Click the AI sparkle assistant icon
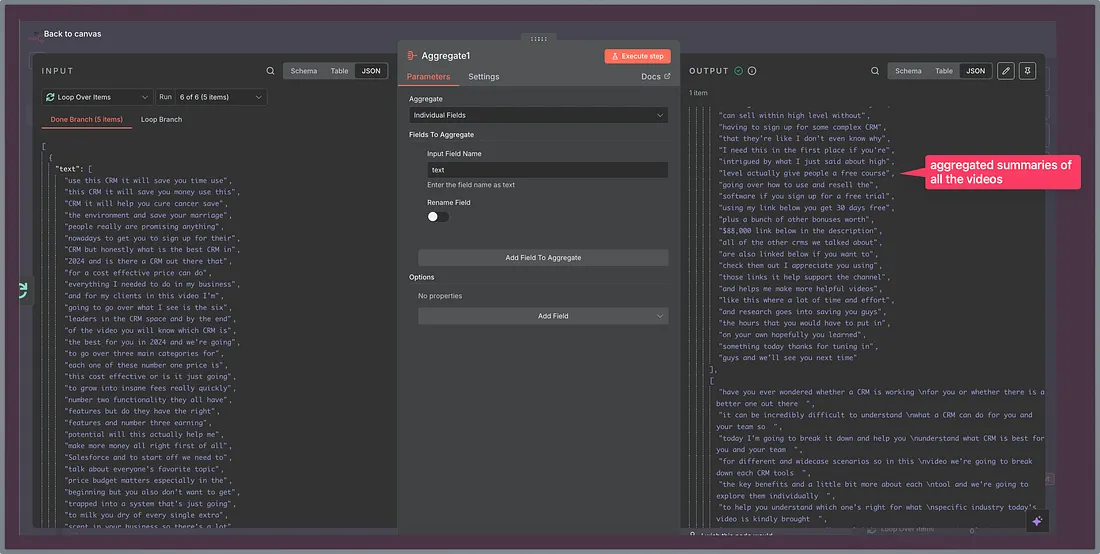 [1037, 521]
